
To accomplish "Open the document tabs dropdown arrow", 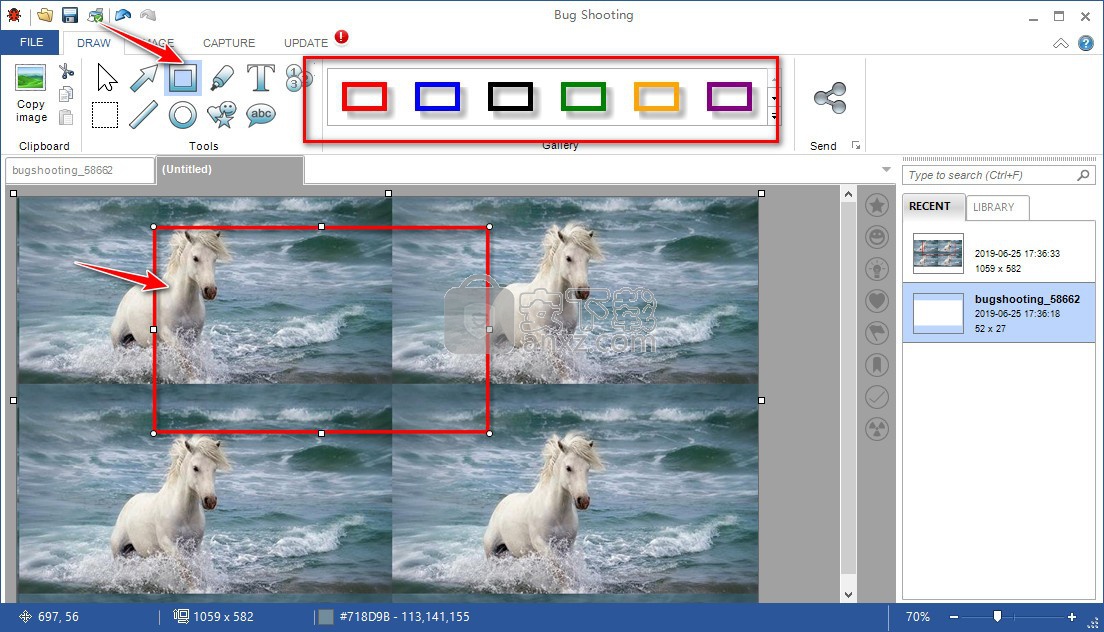I will [x=886, y=169].
